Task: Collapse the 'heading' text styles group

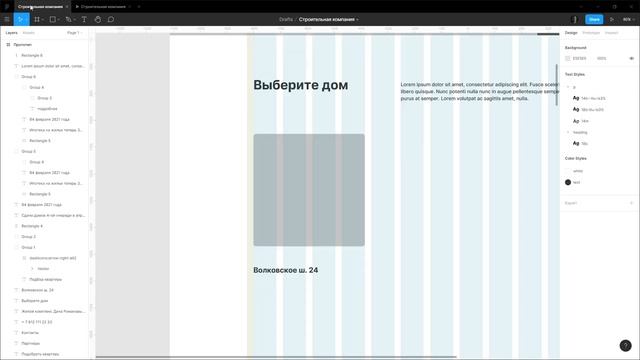Action: (x=568, y=132)
